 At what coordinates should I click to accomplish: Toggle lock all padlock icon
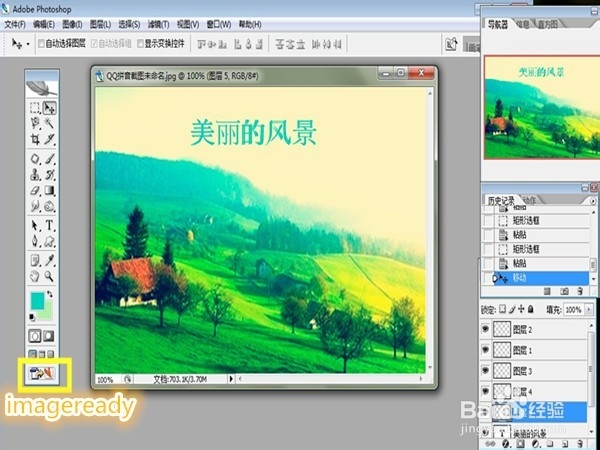531,309
